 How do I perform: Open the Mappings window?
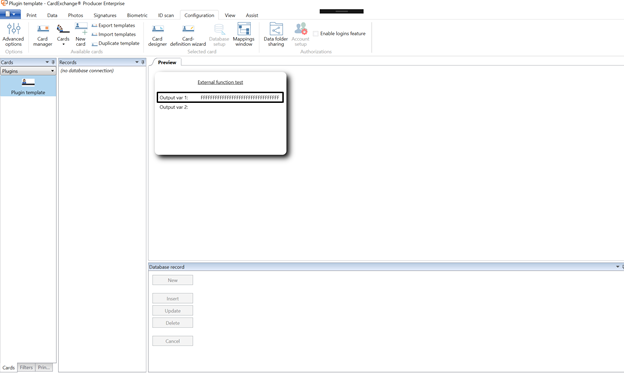pyautogui.click(x=244, y=35)
